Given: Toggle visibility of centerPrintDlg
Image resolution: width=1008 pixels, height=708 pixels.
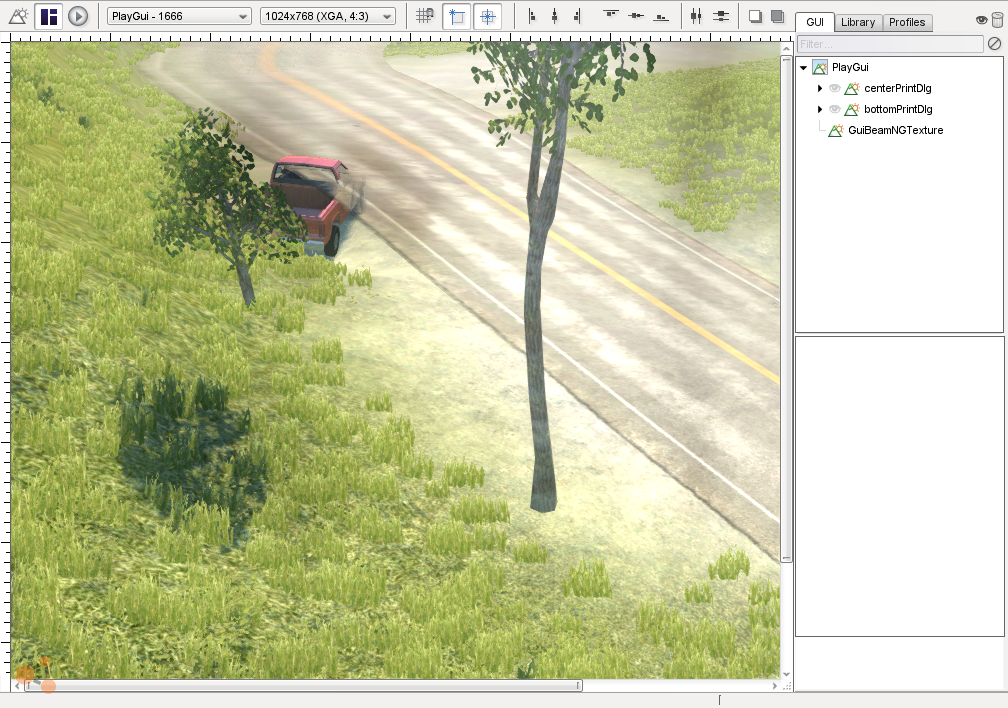Looking at the screenshot, I should point(834,88).
